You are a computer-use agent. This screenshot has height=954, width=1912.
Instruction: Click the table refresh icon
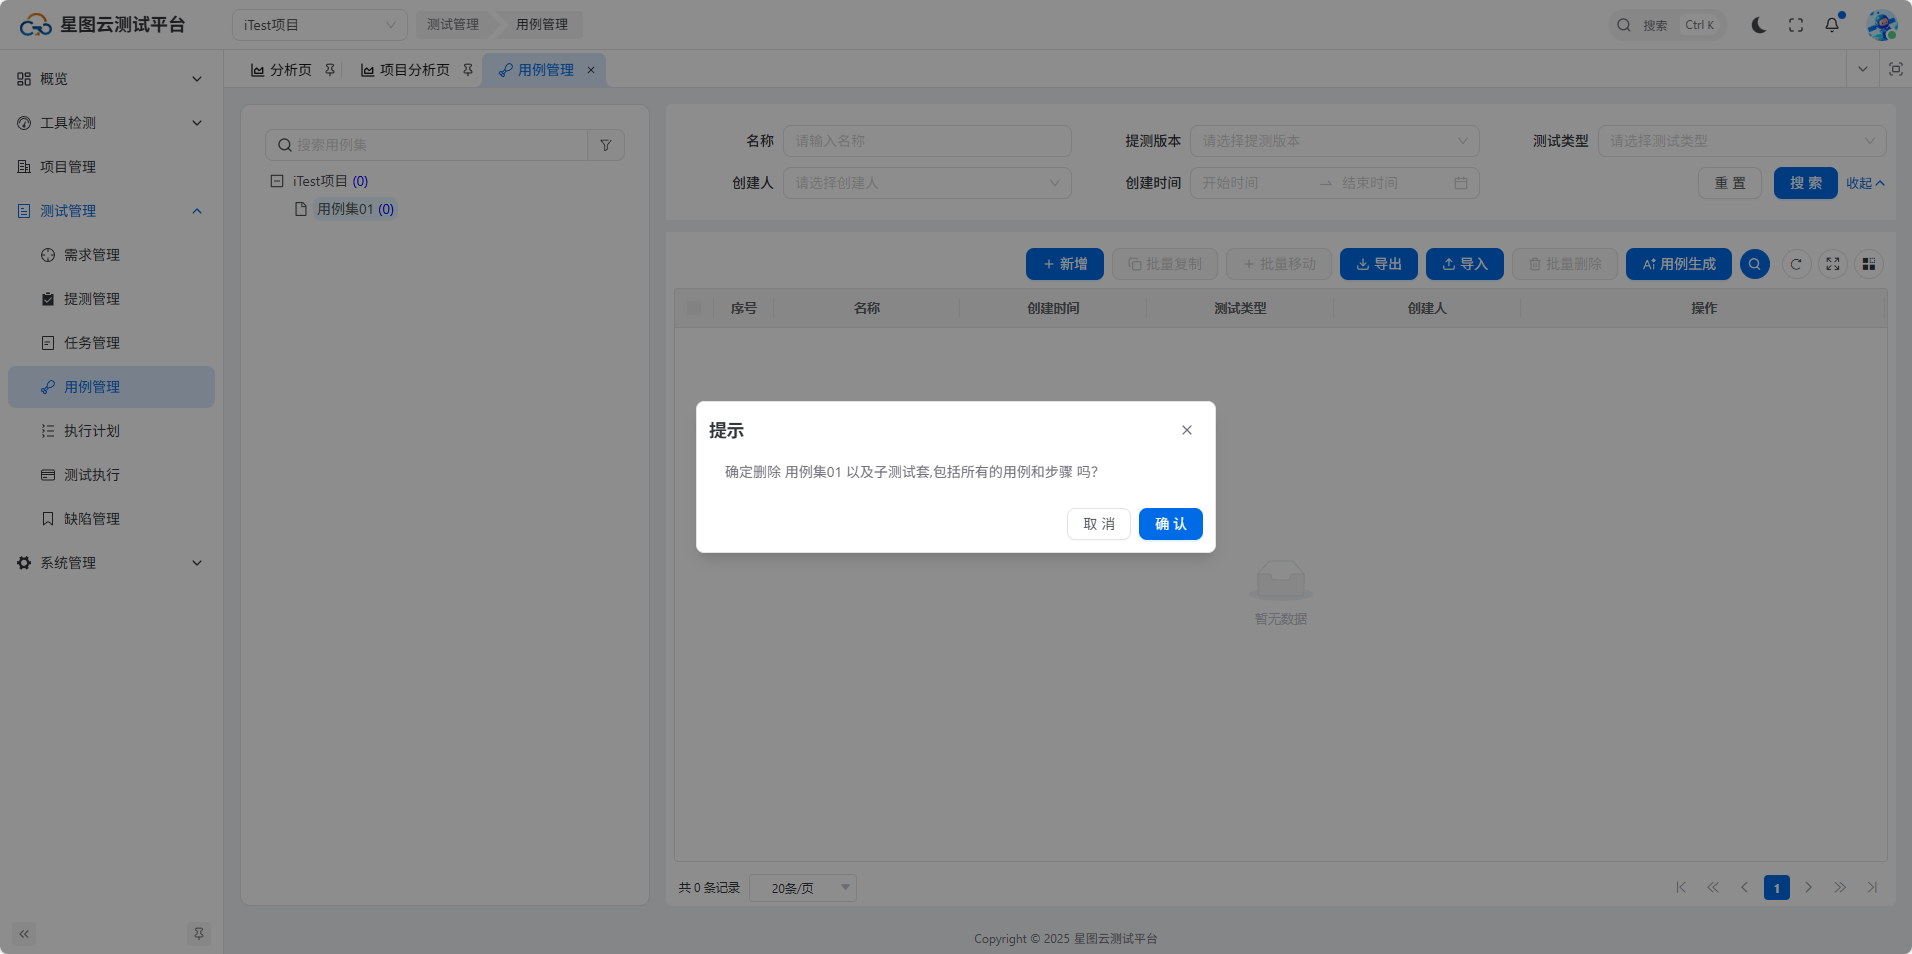1796,264
